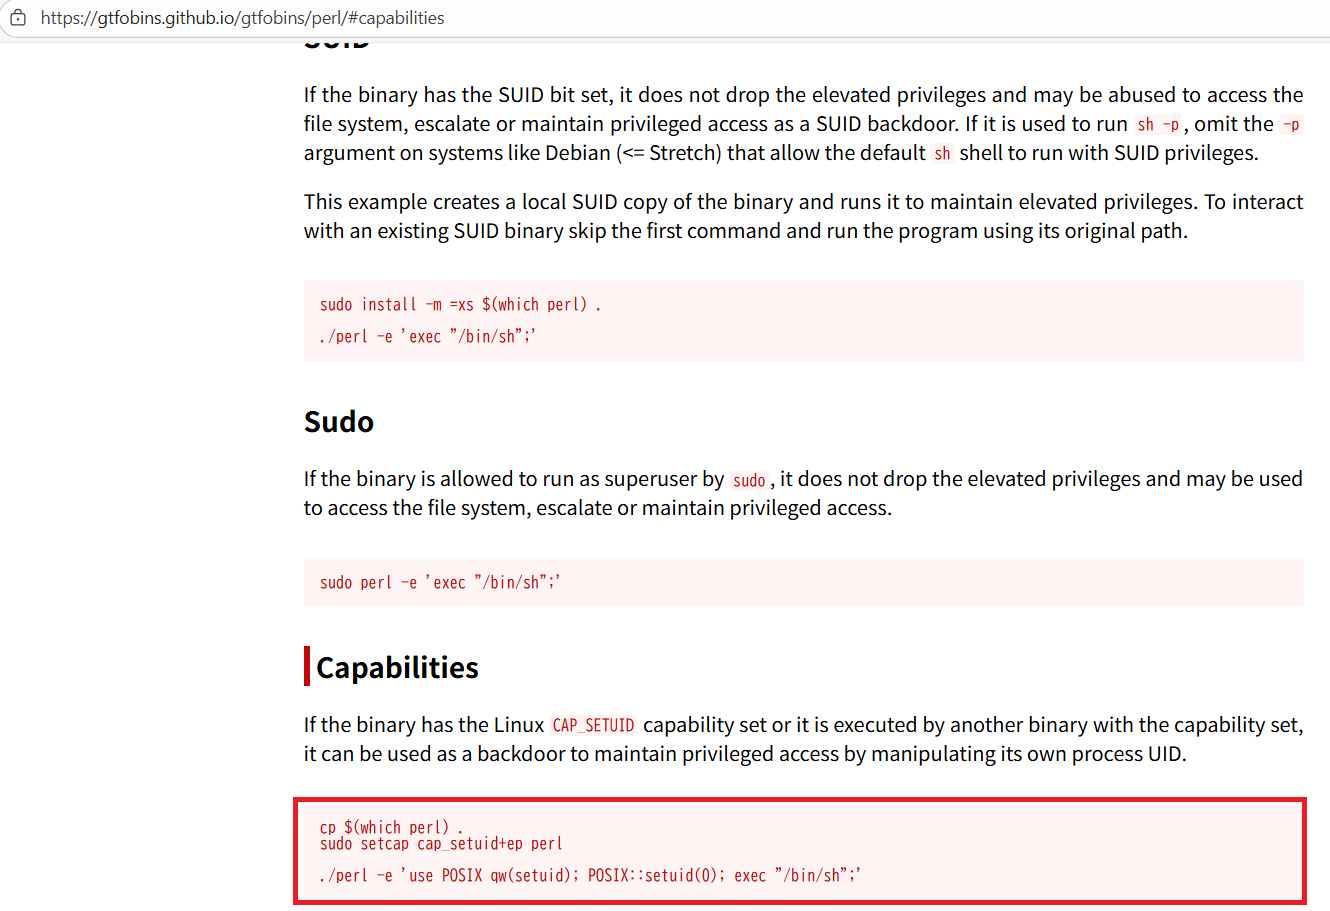Click the 'sudo perl -e' code block

pos(440,582)
